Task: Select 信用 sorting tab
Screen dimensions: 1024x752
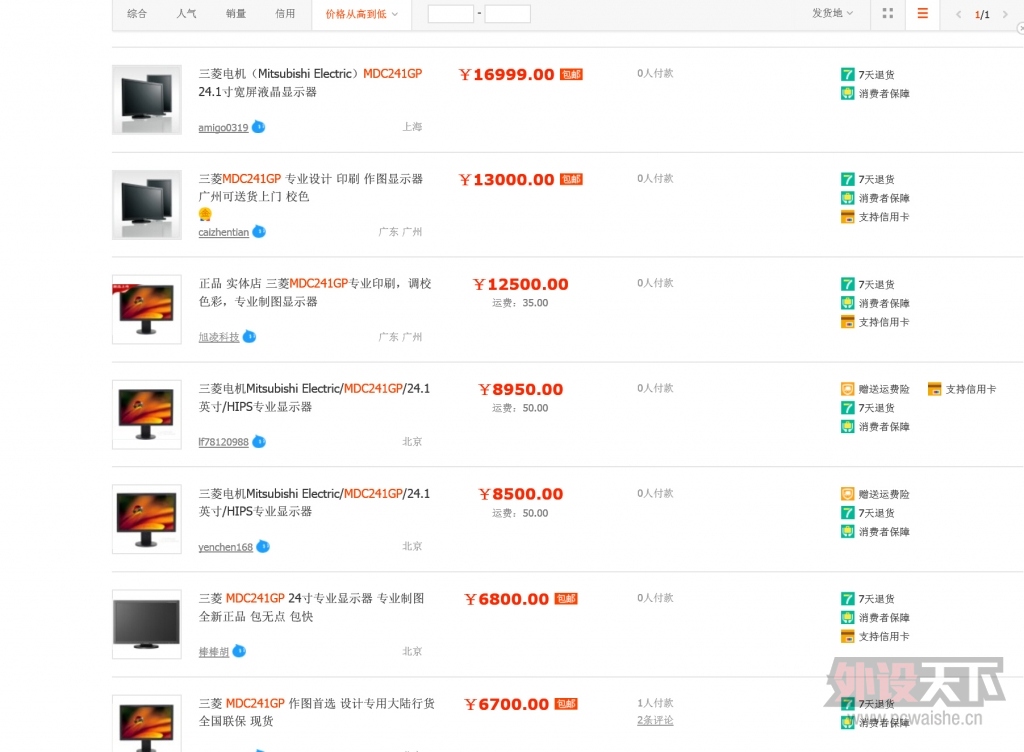Action: click(x=285, y=13)
